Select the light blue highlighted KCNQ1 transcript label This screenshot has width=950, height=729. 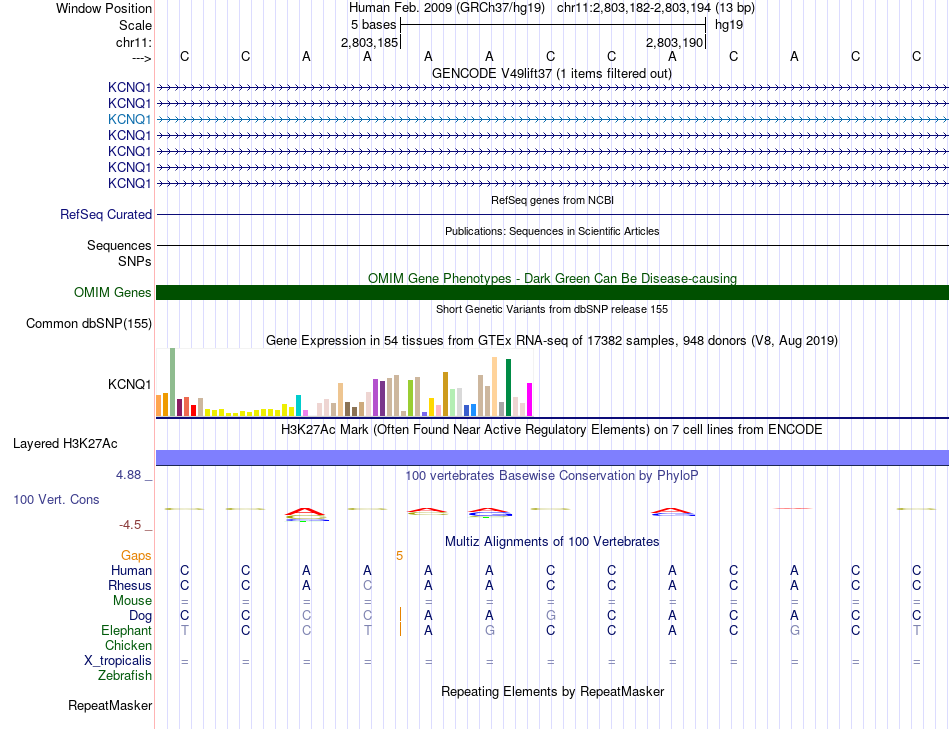[129, 119]
